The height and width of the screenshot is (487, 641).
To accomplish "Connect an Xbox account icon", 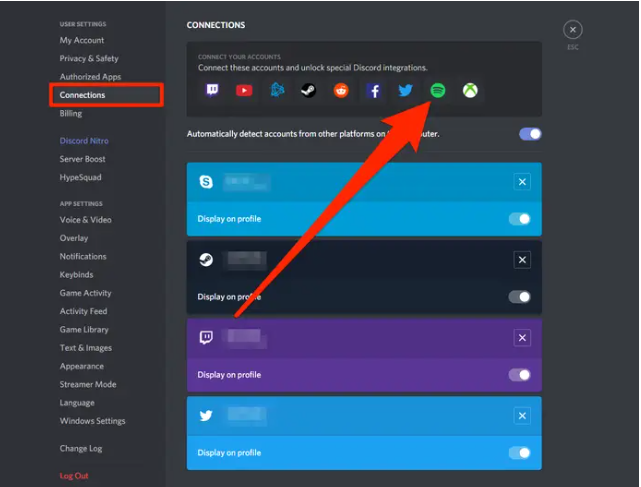I will [470, 90].
